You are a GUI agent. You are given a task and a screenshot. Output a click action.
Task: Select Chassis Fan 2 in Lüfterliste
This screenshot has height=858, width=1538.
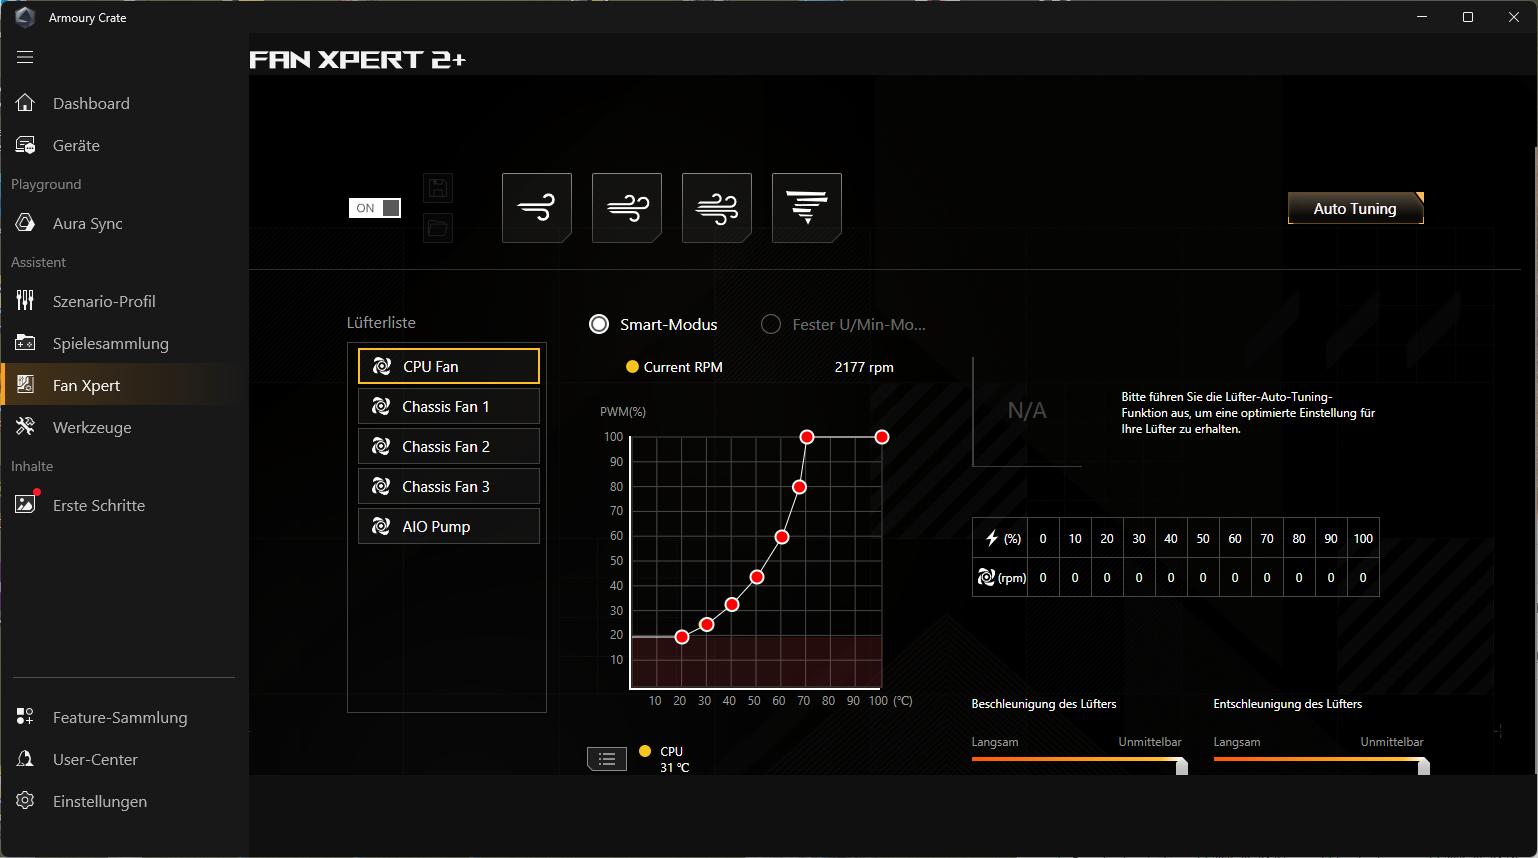pos(448,446)
